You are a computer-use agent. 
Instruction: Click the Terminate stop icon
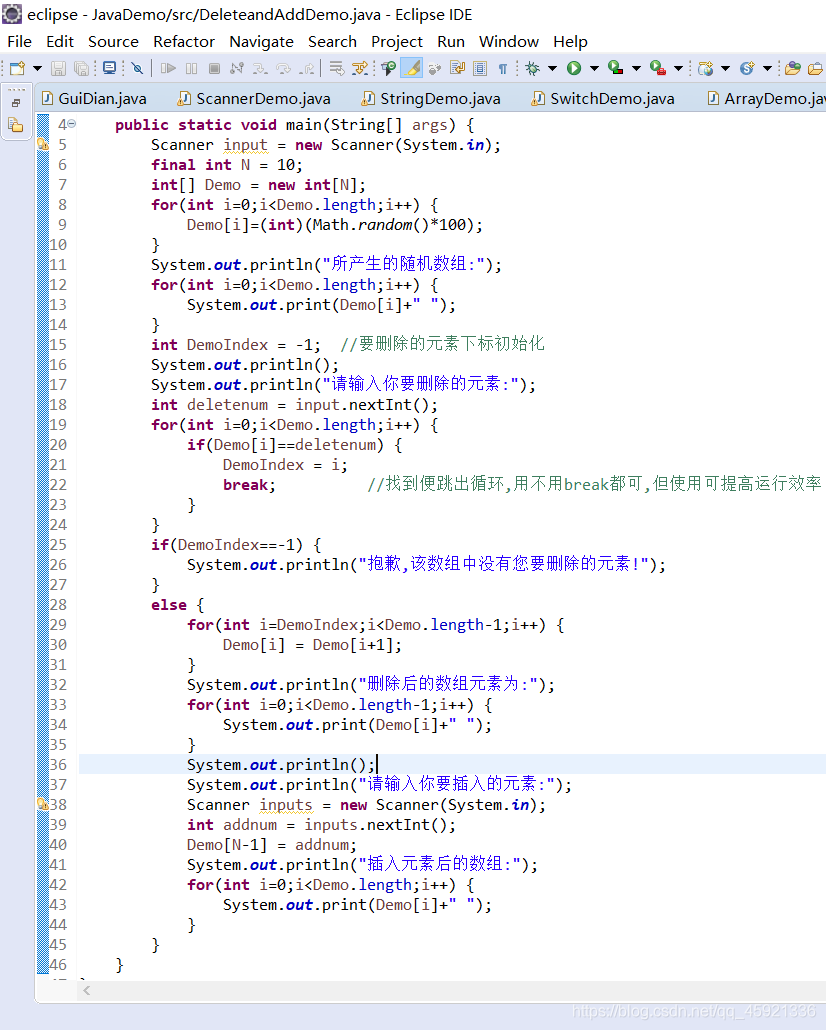click(x=214, y=68)
